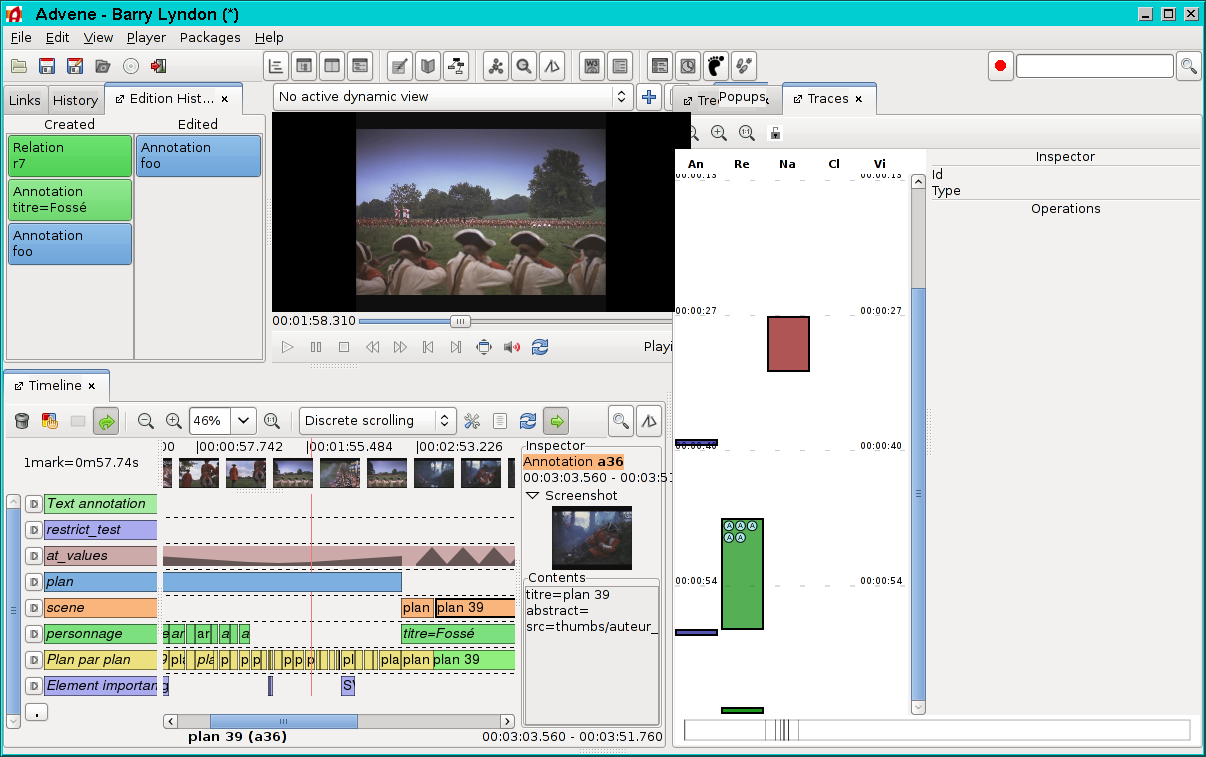Image resolution: width=1206 pixels, height=757 pixels.
Task: Open the tree hierarchy view icon
Action: coord(456,66)
